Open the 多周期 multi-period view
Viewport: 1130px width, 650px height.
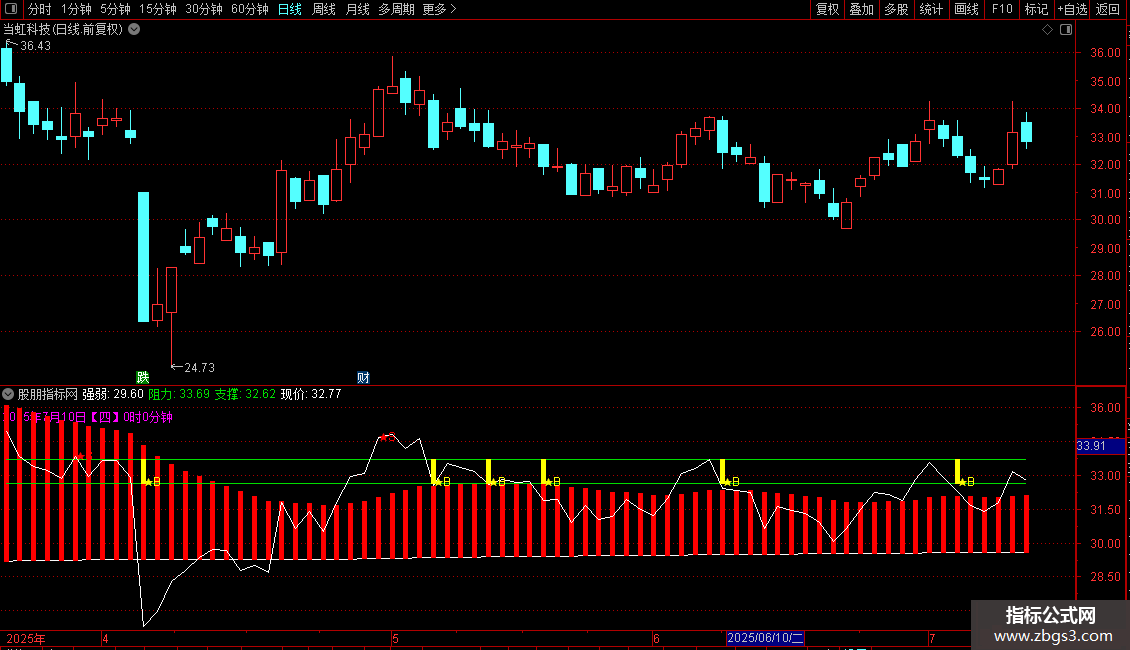396,9
